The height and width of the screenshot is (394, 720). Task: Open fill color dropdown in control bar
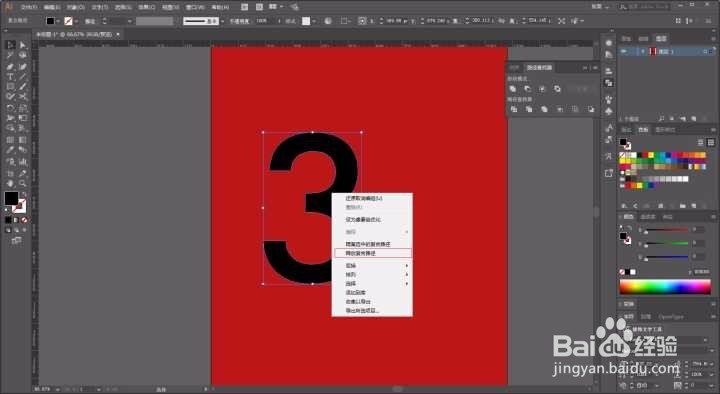click(x=58, y=21)
